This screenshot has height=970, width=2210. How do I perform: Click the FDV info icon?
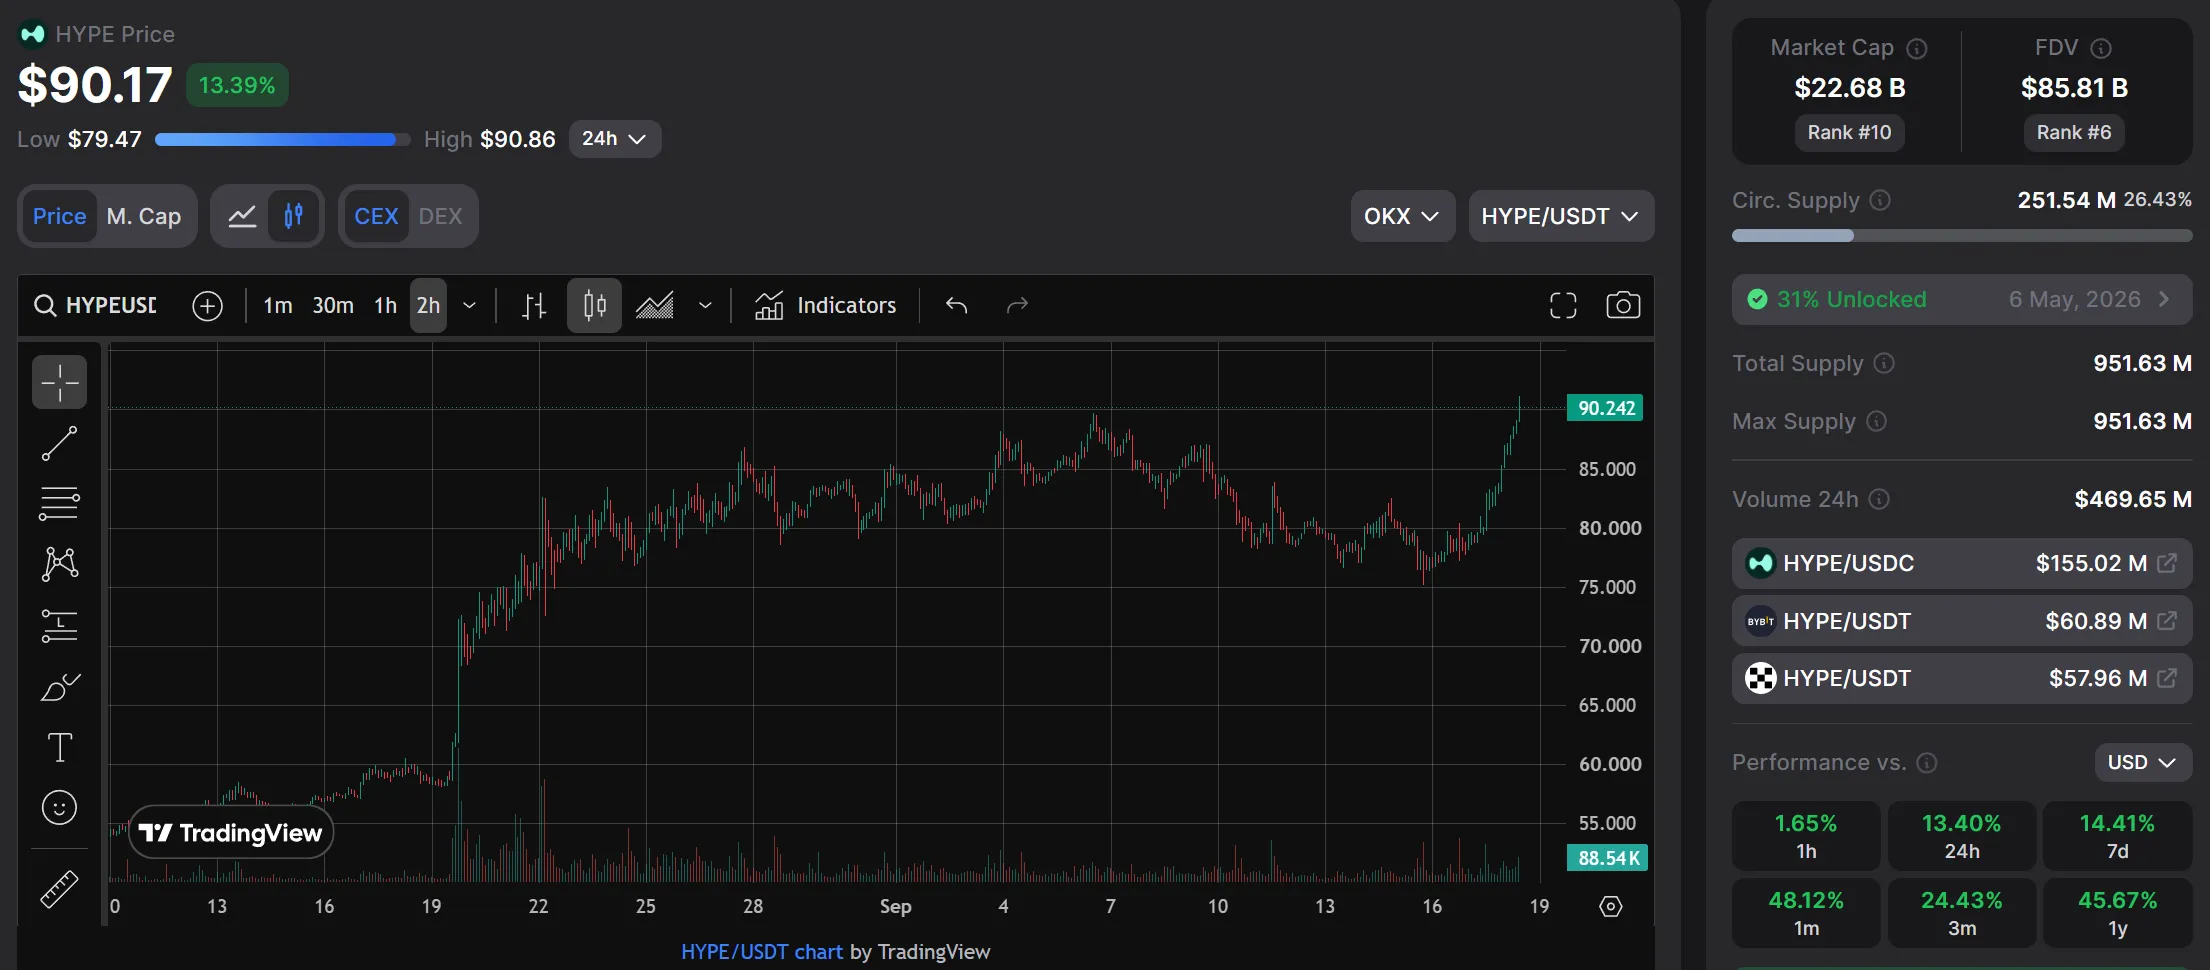[x=2102, y=48]
